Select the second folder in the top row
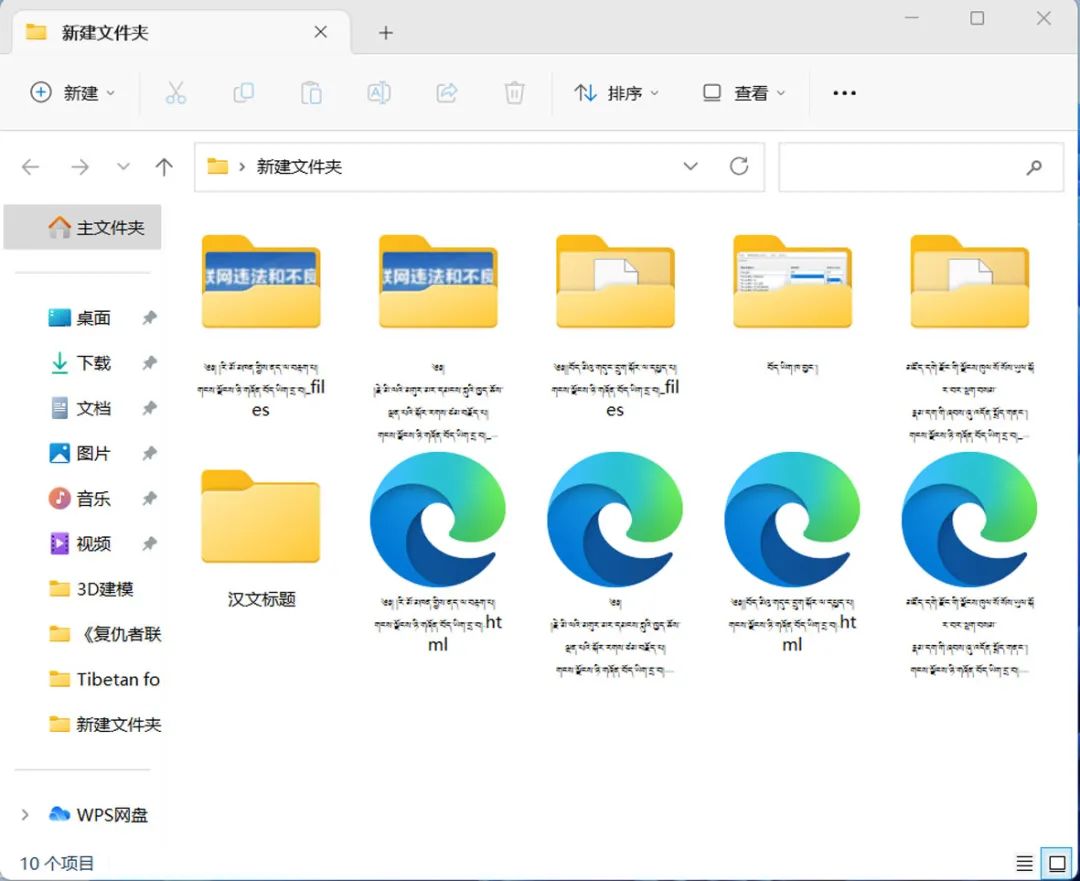Viewport: 1080px width, 881px height. [438, 281]
